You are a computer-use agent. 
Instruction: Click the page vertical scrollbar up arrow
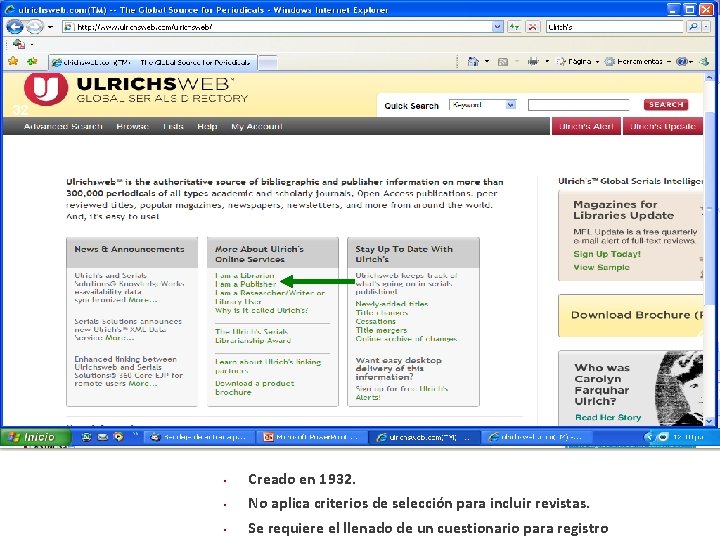coord(709,78)
